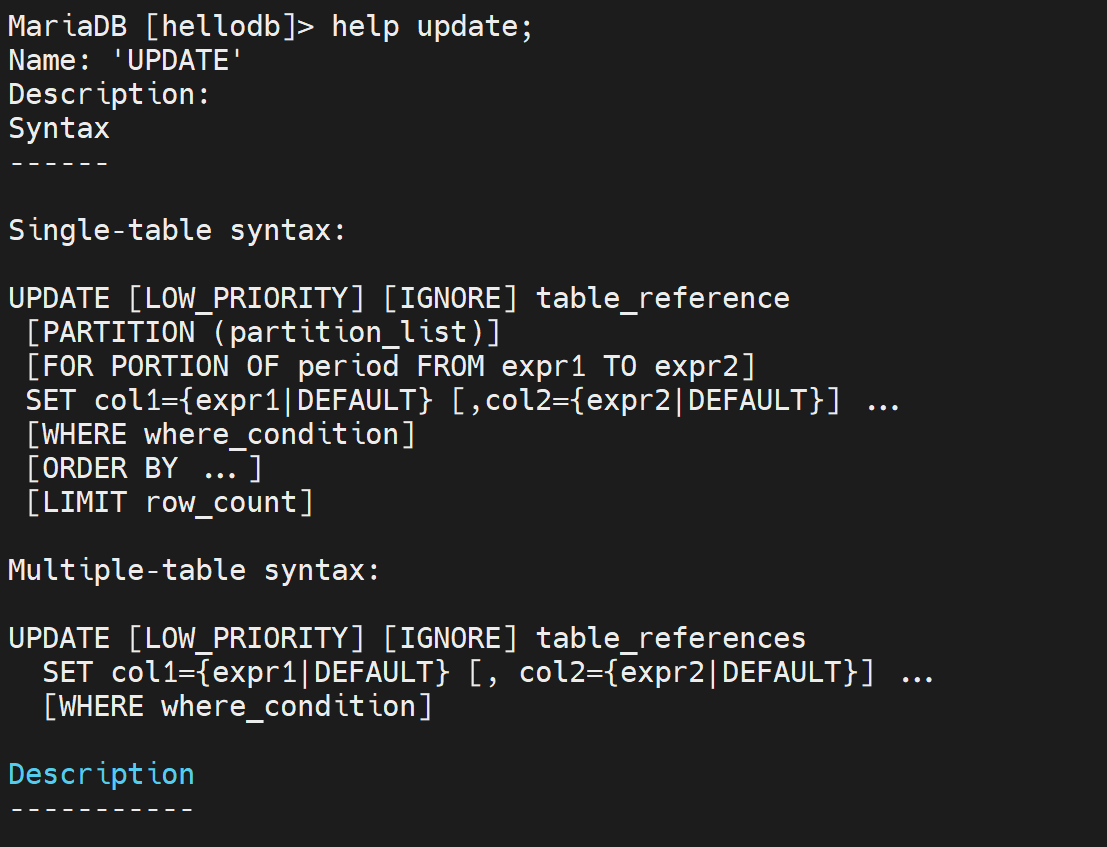Viewport: 1107px width, 847px height.
Task: Click the 'Multiple-table syntax:' heading
Action: (194, 571)
